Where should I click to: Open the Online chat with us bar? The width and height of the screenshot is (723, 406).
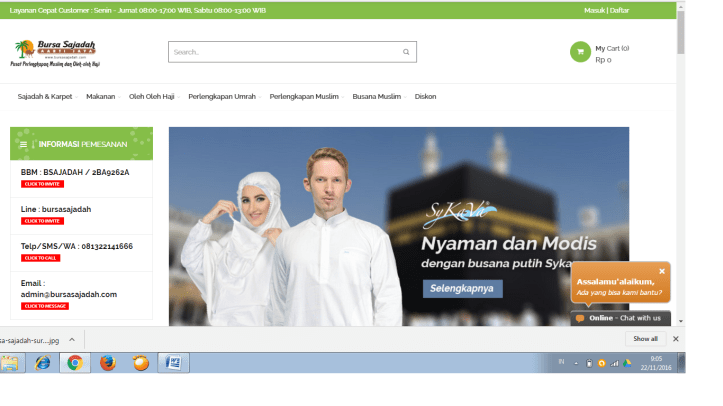(620, 318)
